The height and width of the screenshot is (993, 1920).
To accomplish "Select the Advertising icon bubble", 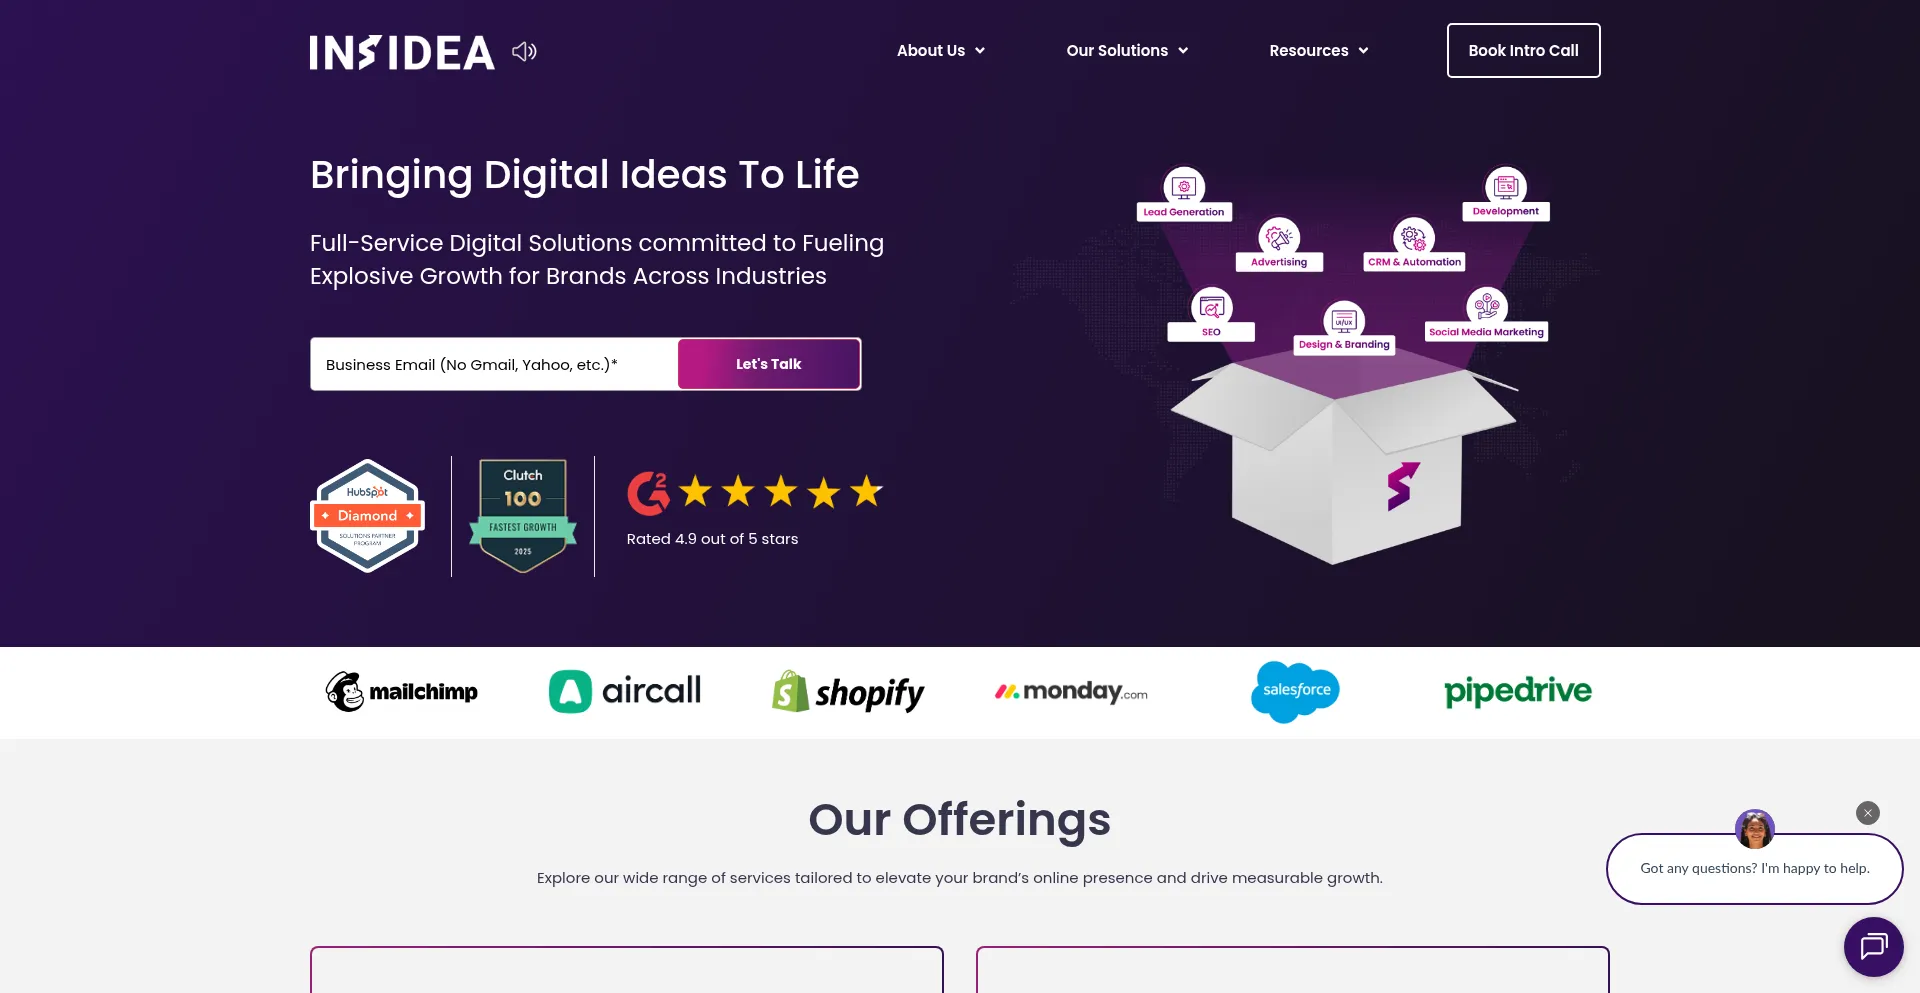I will coord(1279,237).
